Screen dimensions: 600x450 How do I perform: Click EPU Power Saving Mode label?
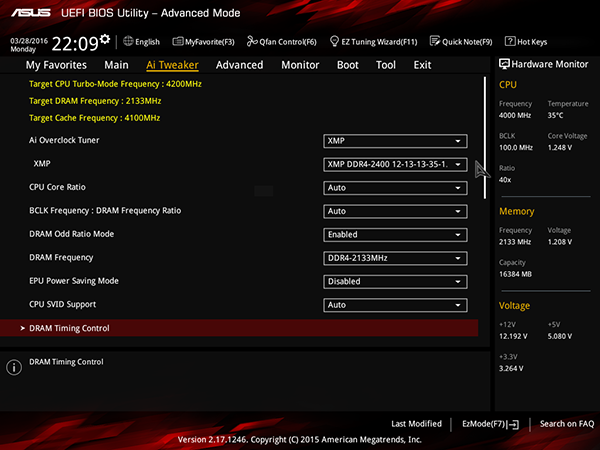74,281
